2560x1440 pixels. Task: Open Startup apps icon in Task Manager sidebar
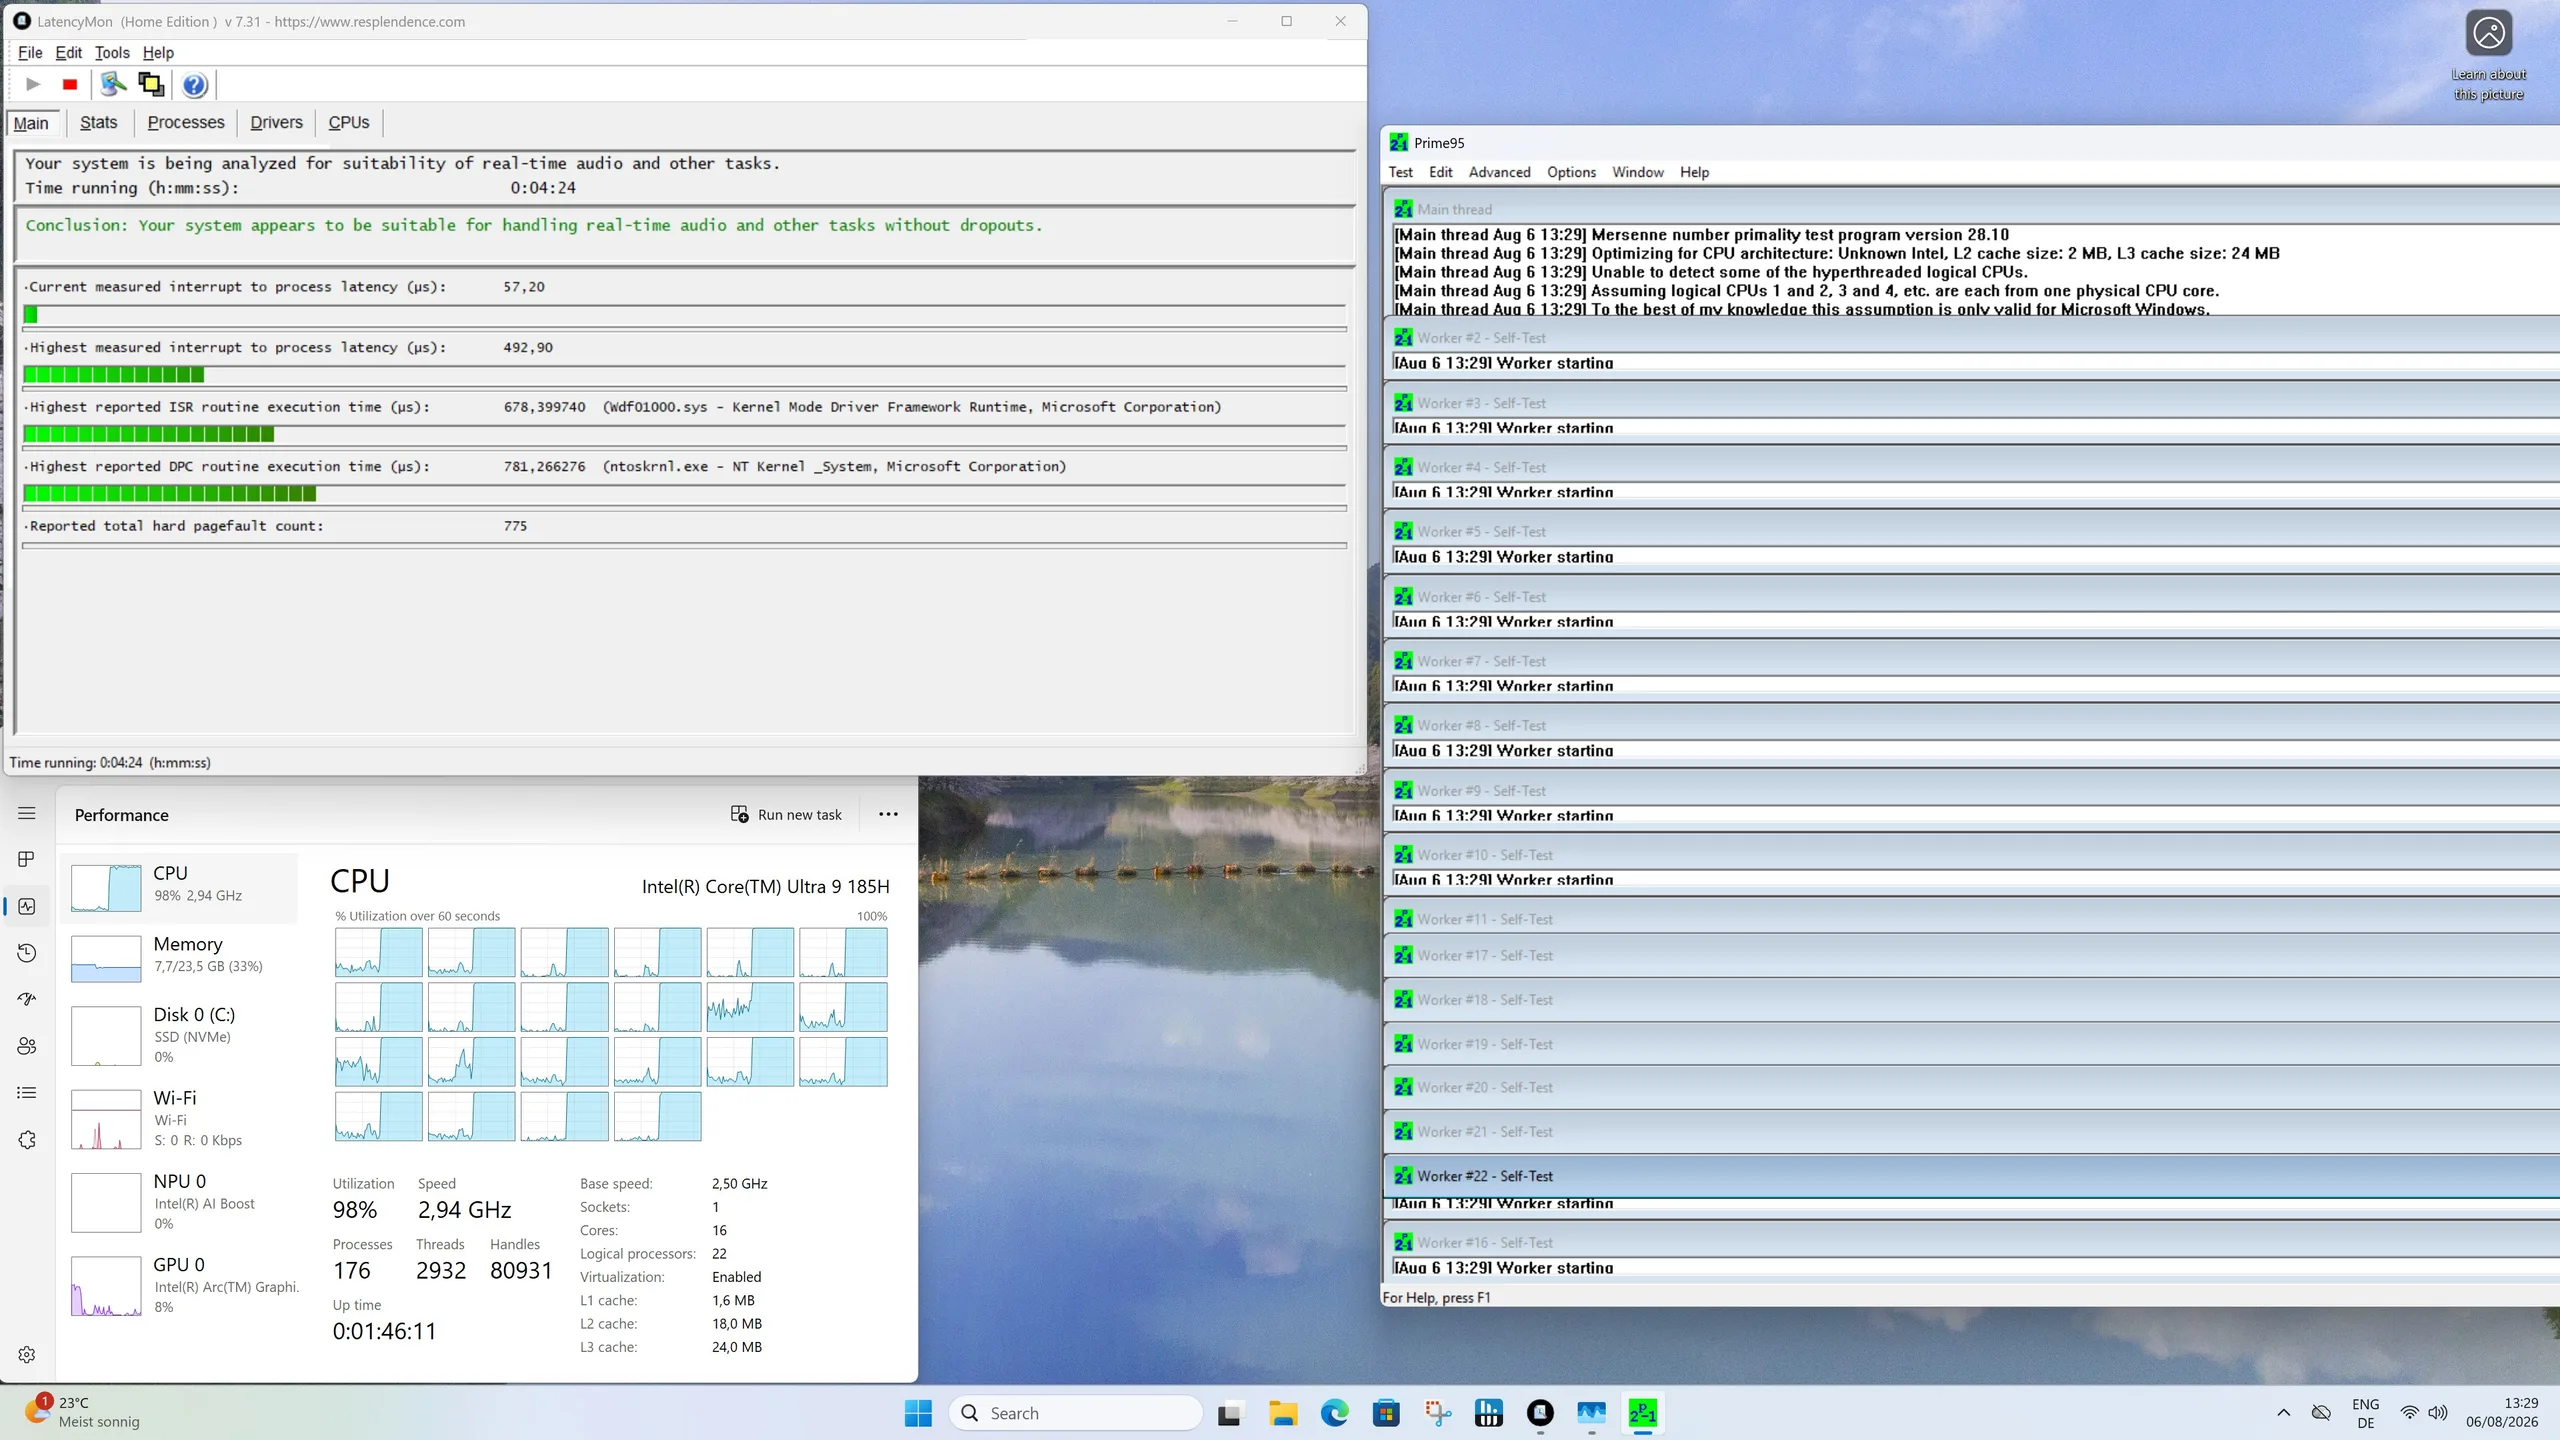pyautogui.click(x=27, y=999)
